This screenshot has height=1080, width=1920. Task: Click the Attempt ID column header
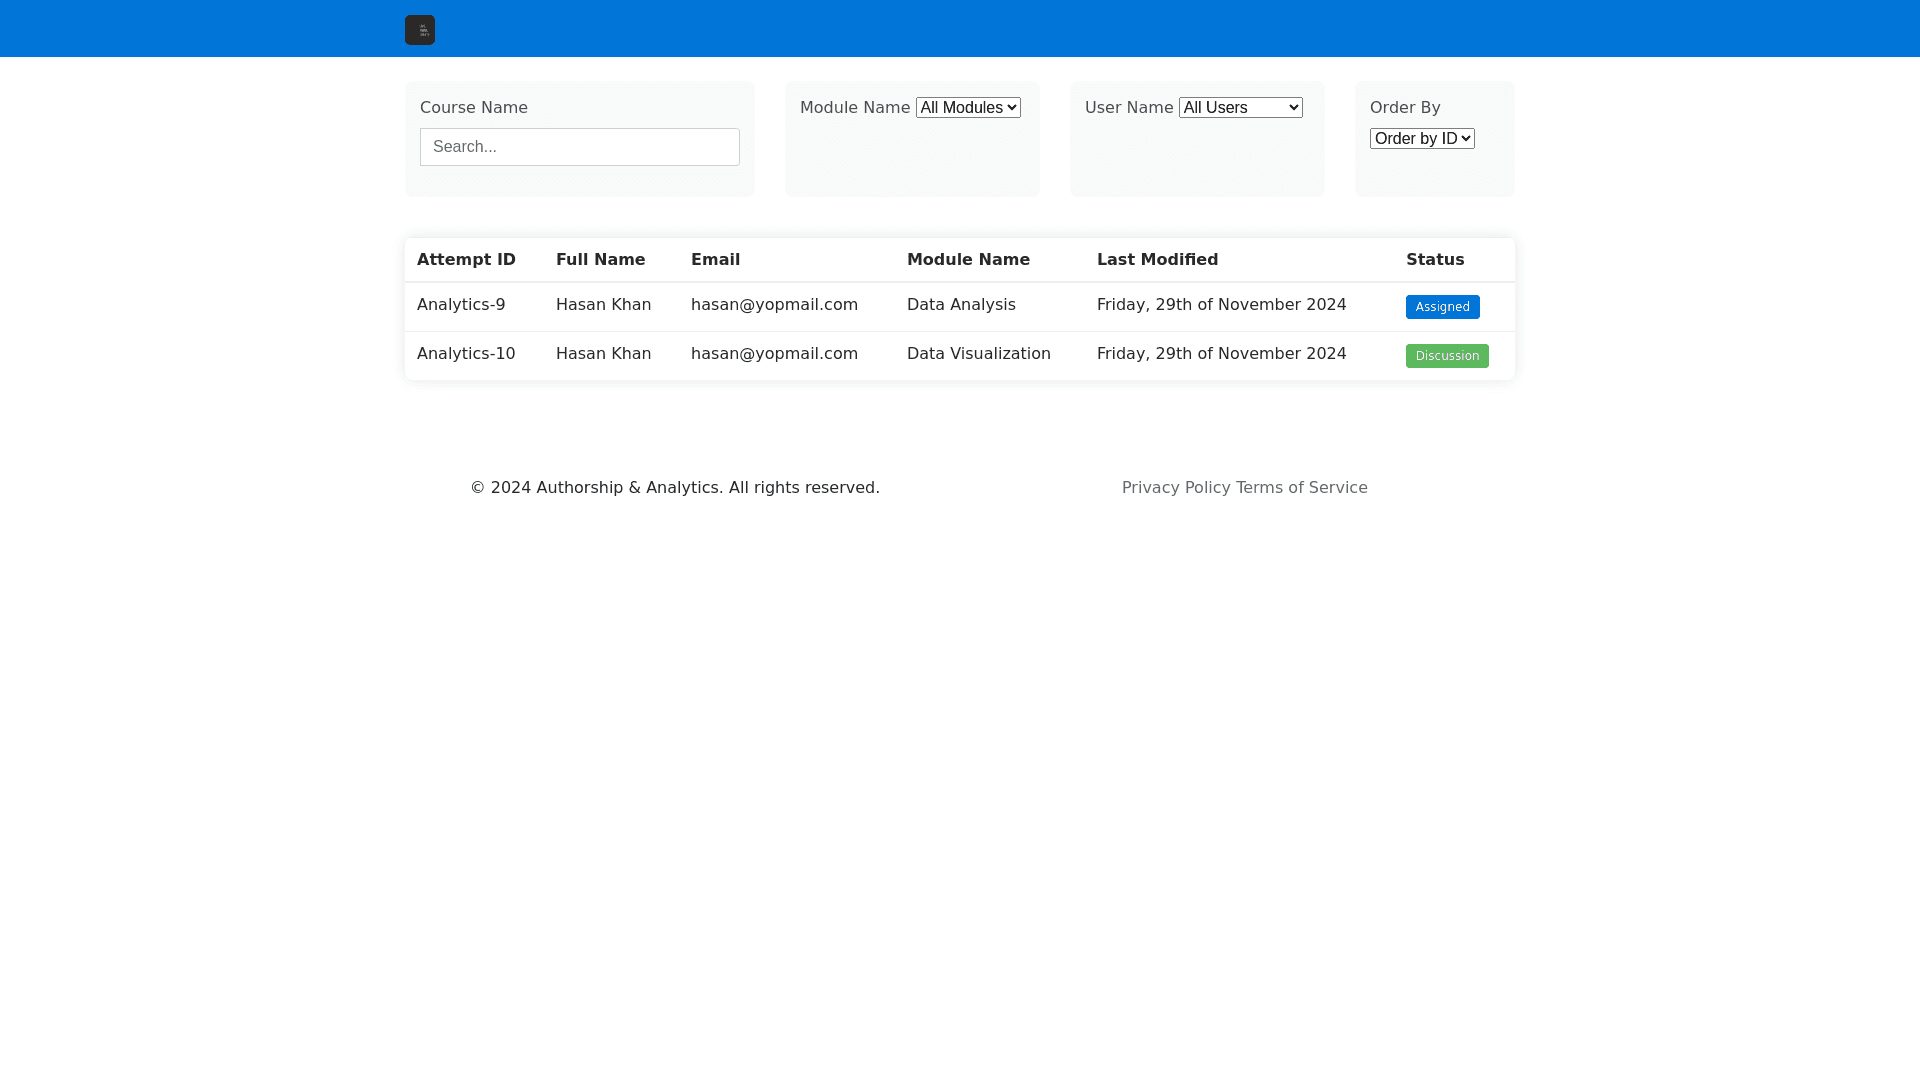click(466, 260)
